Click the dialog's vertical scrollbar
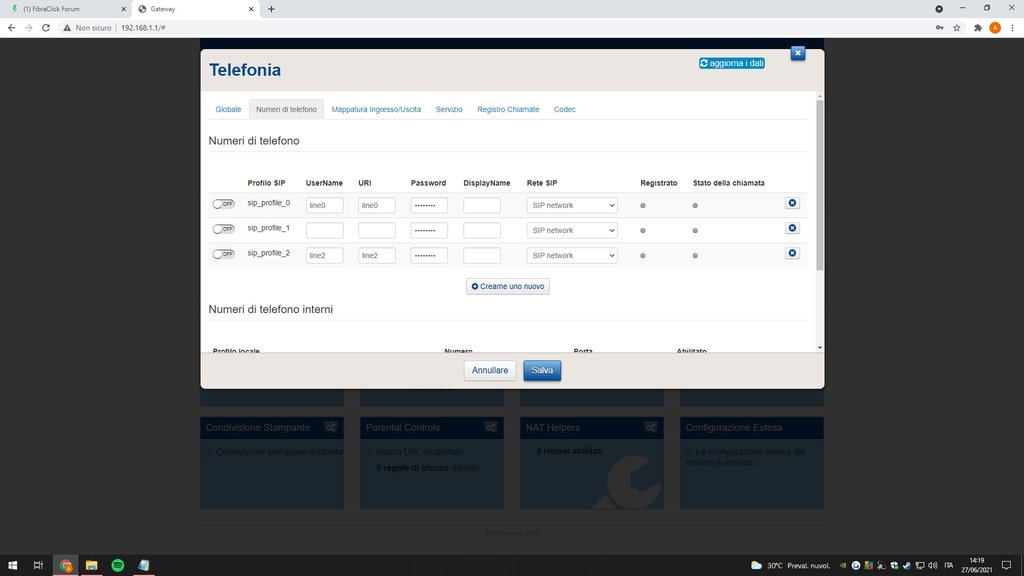 [x=820, y=185]
